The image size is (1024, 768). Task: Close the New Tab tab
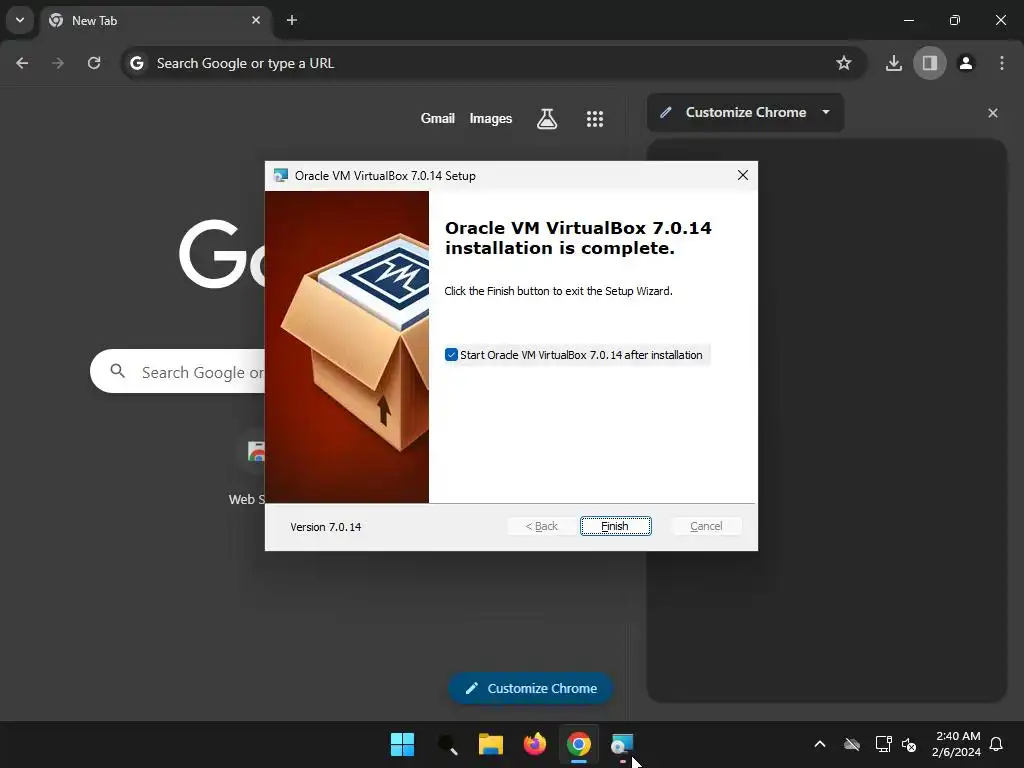pos(256,20)
